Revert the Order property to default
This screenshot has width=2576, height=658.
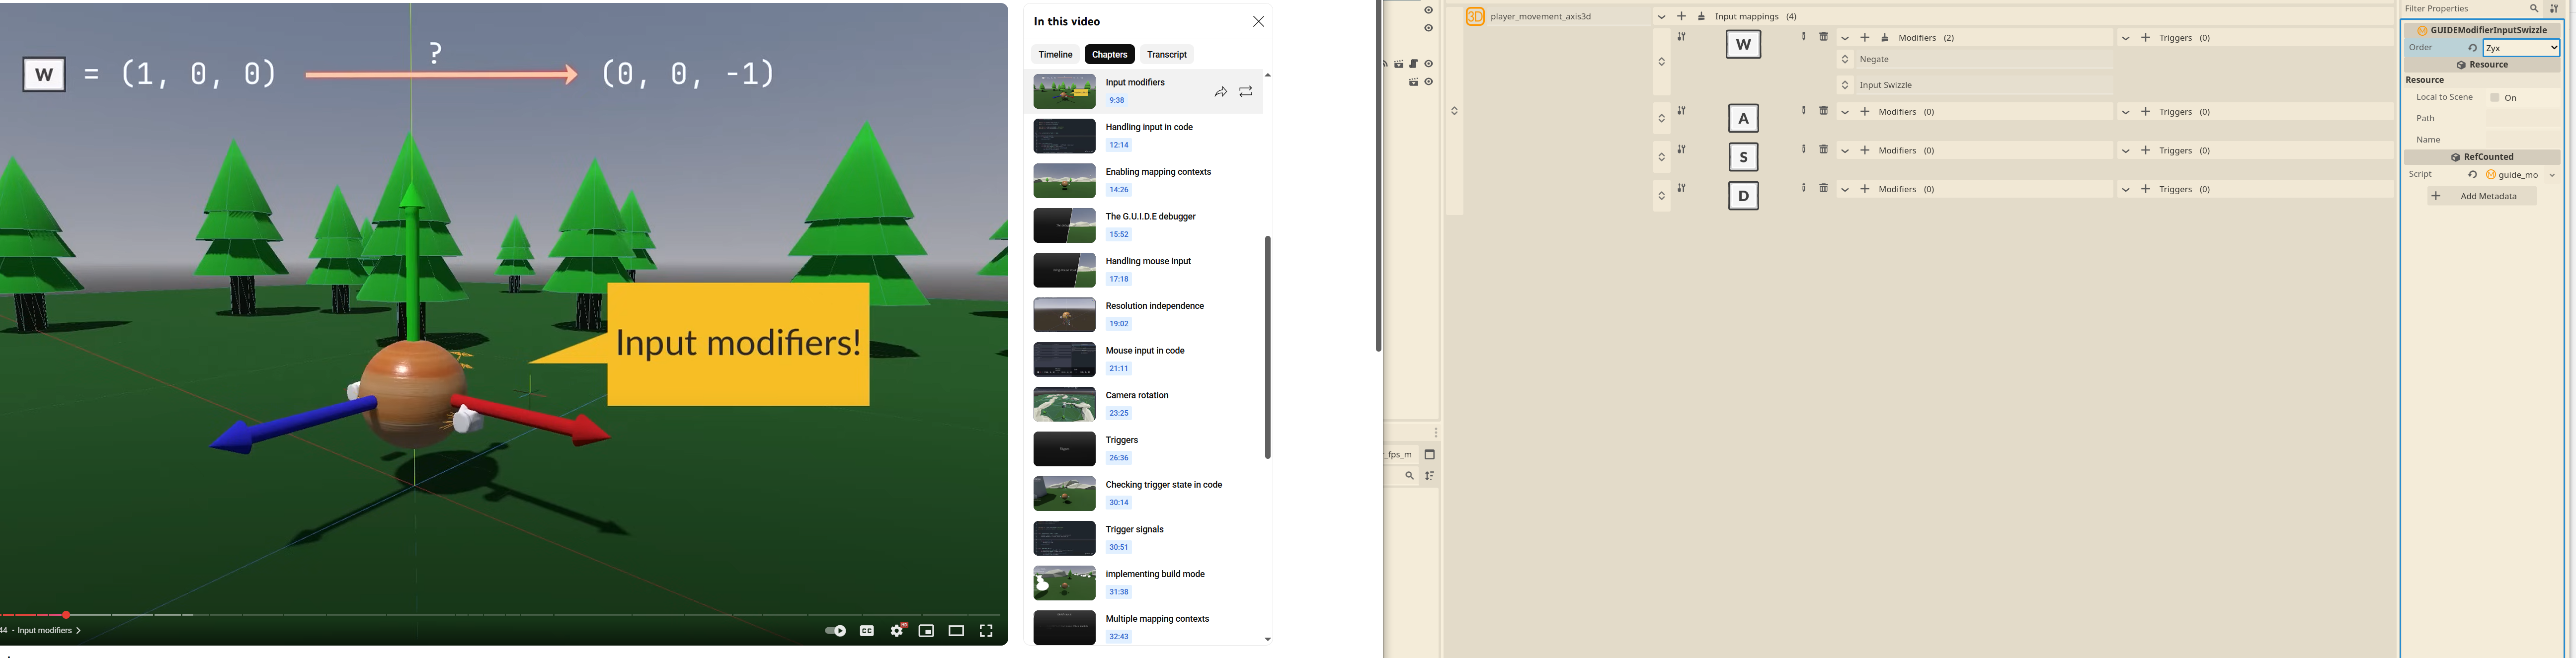click(2472, 48)
